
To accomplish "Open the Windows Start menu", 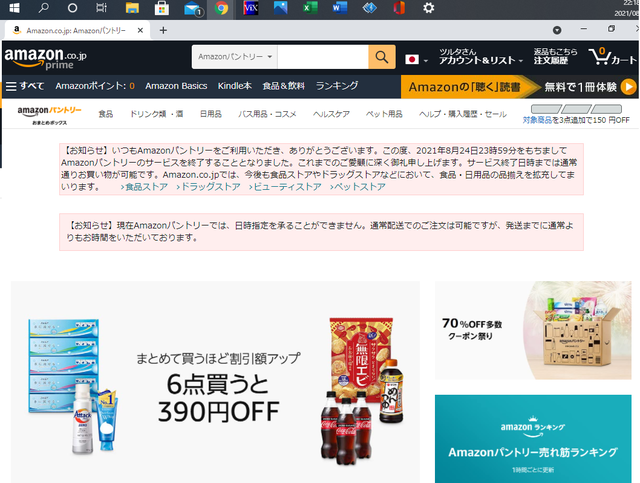I will pos(14,8).
